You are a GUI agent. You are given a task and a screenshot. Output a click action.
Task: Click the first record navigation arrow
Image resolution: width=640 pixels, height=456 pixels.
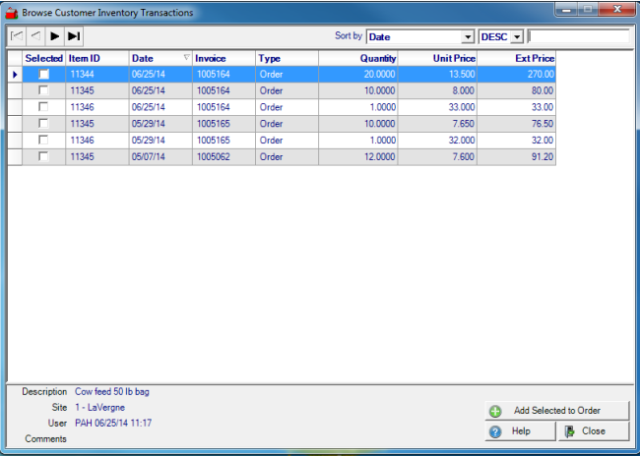click(17, 36)
